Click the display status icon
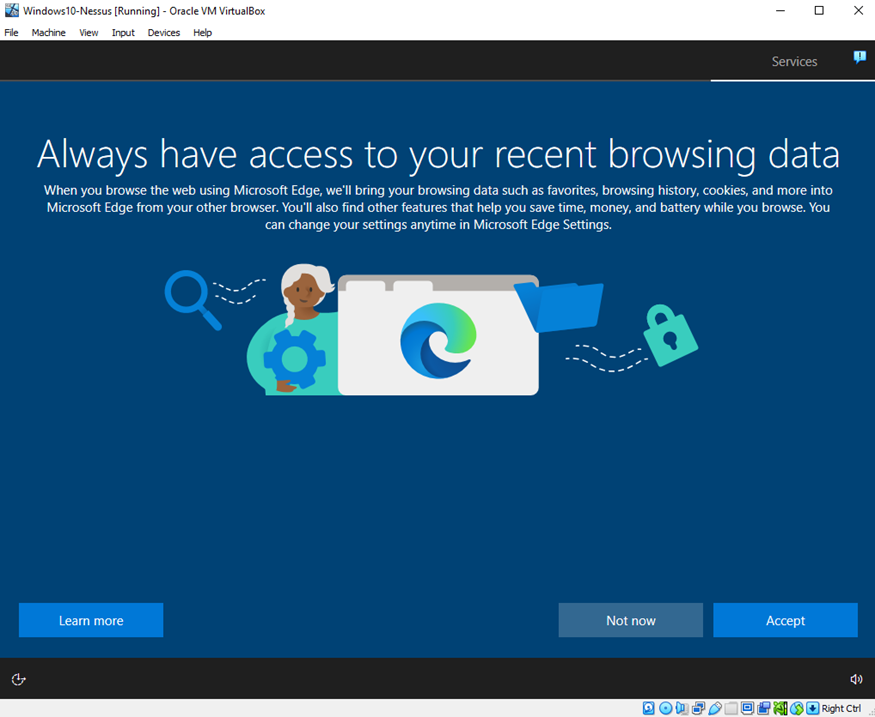The image size is (875, 717). [x=748, y=708]
